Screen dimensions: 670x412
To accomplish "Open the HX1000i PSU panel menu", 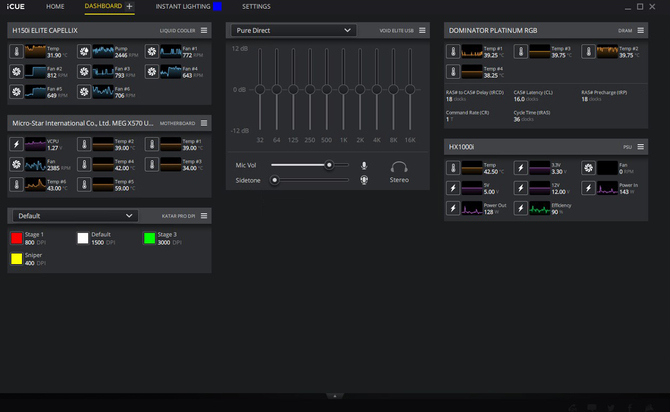I will click(641, 147).
